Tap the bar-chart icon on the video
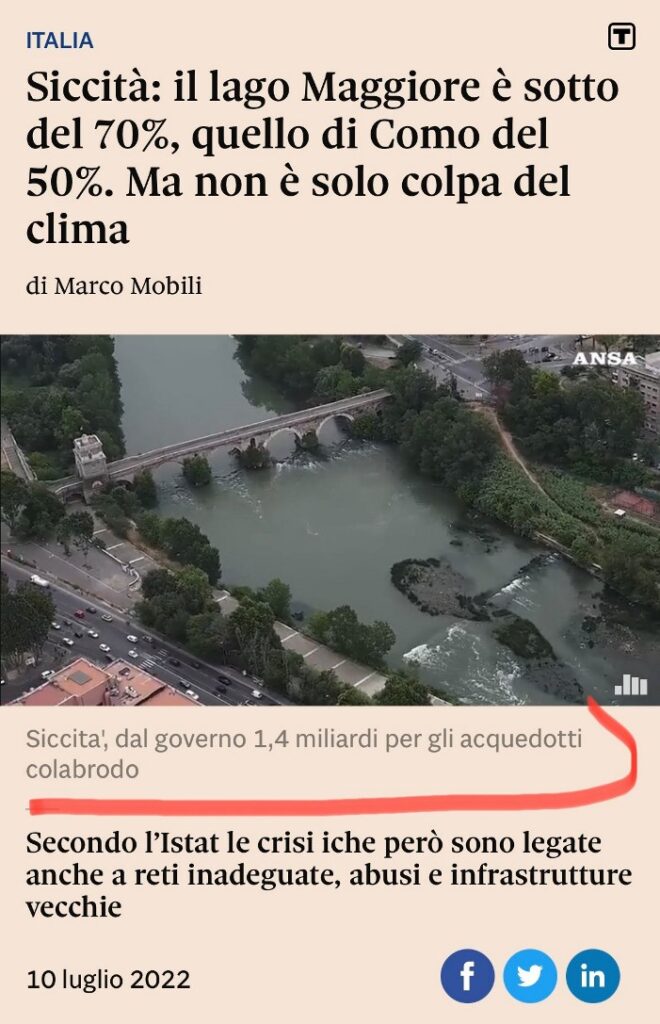Image resolution: width=660 pixels, height=1024 pixels. point(631,684)
